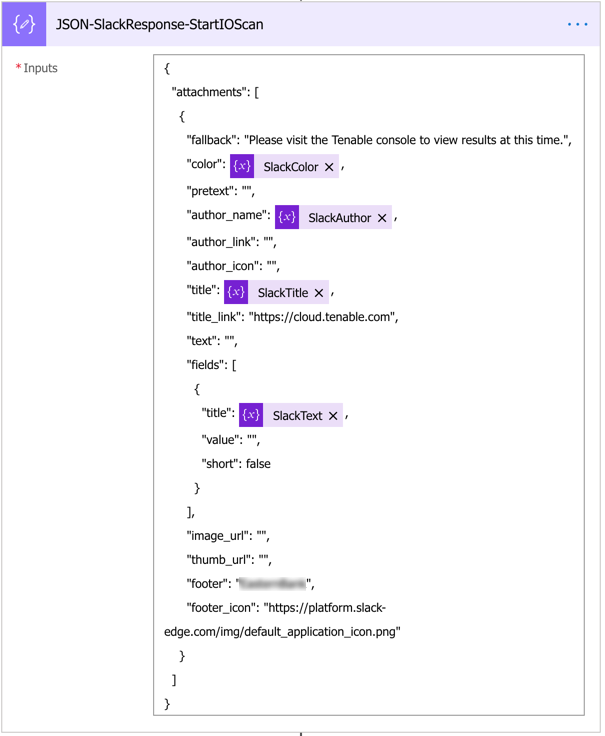Click the SlackText variable icon
This screenshot has width=605, height=736.
pos(251,415)
